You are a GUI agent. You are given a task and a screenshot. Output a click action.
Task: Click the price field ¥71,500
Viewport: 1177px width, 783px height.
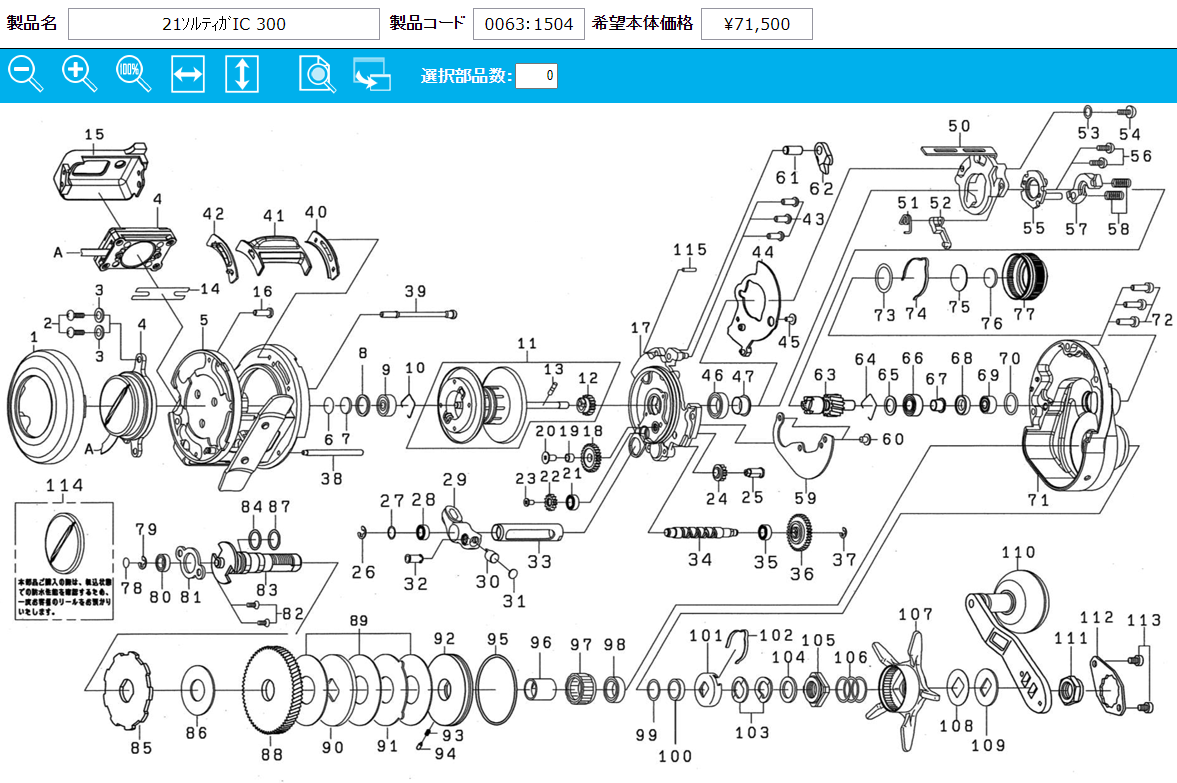(757, 24)
